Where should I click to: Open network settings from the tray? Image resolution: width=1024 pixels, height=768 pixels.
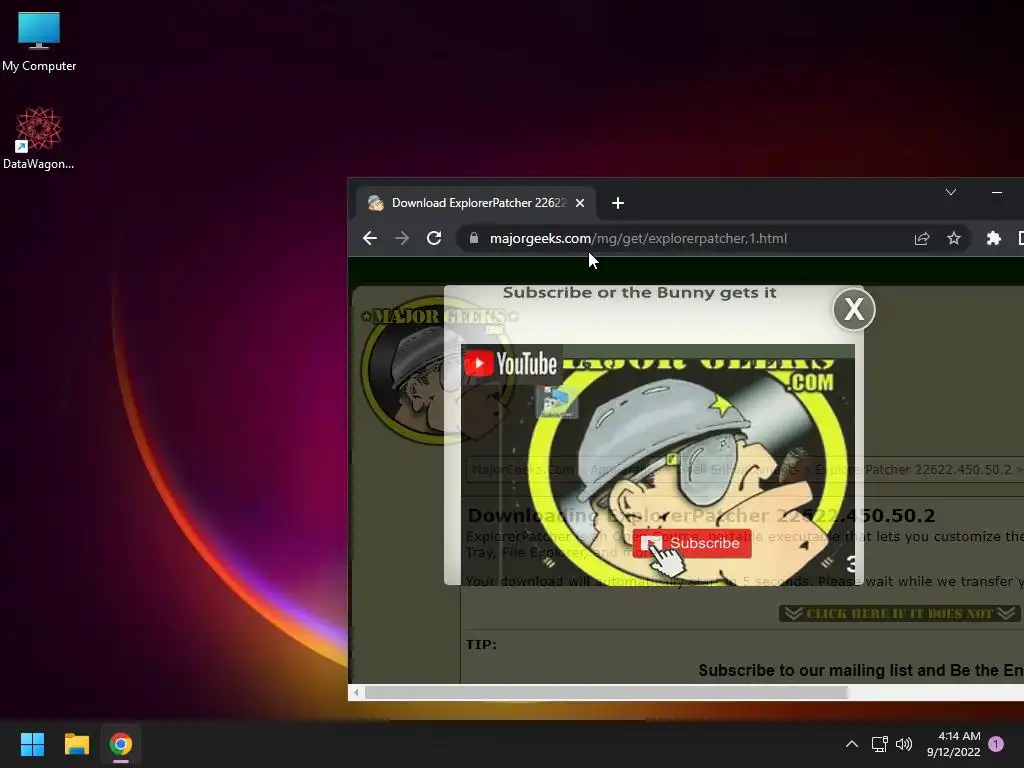coord(880,744)
